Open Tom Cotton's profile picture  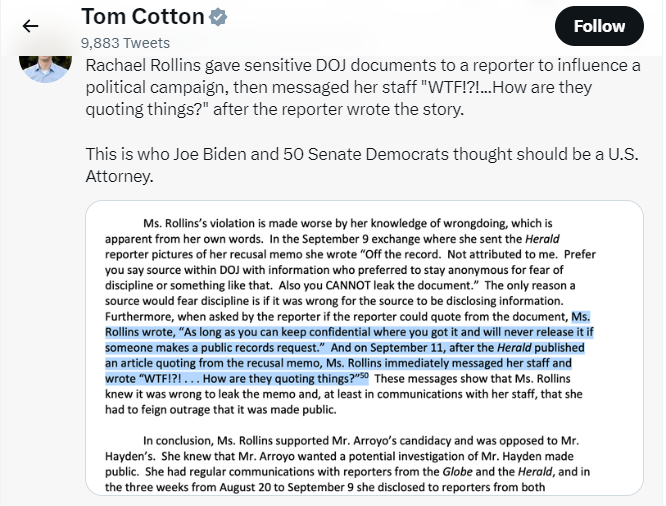click(x=45, y=68)
